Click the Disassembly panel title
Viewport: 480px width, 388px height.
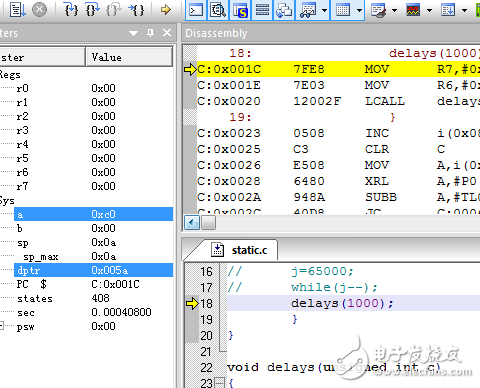(216, 33)
